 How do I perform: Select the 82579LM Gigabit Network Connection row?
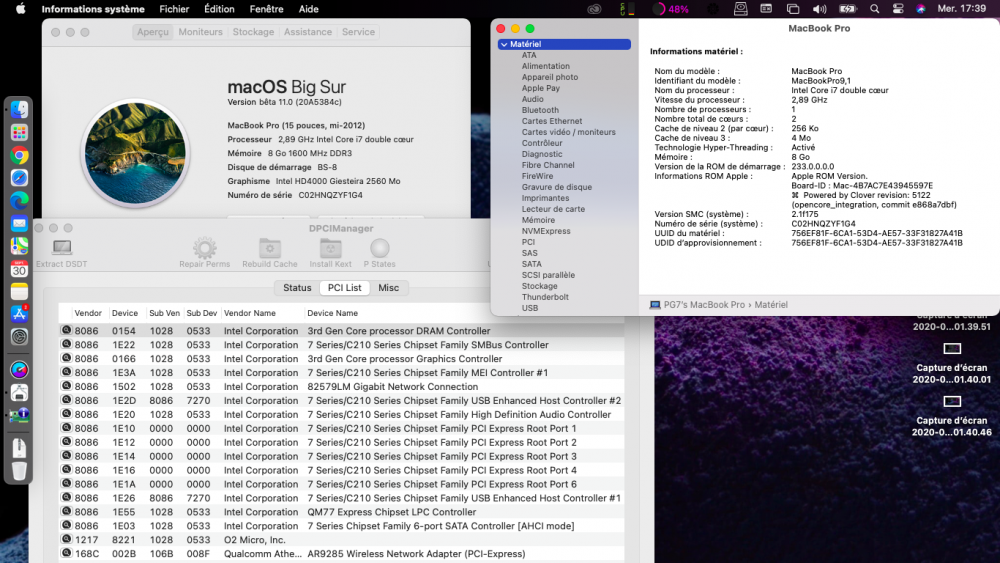coord(341,386)
